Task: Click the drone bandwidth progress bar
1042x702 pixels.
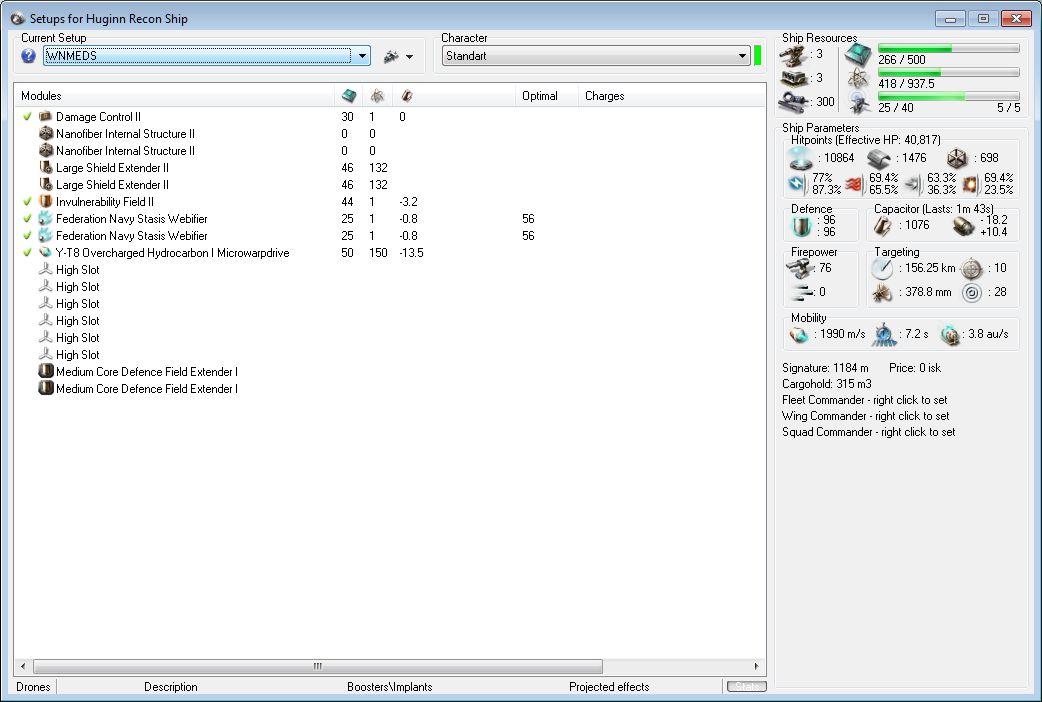Action: (948, 96)
